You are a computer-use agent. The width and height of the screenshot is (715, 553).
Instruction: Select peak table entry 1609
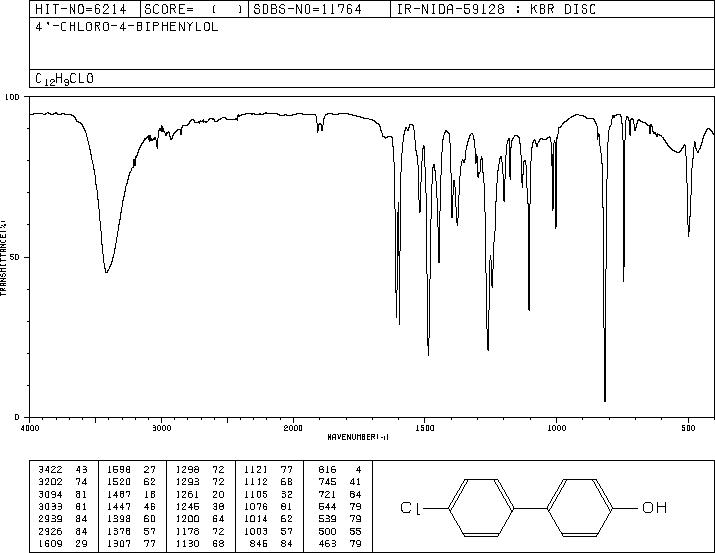50,543
